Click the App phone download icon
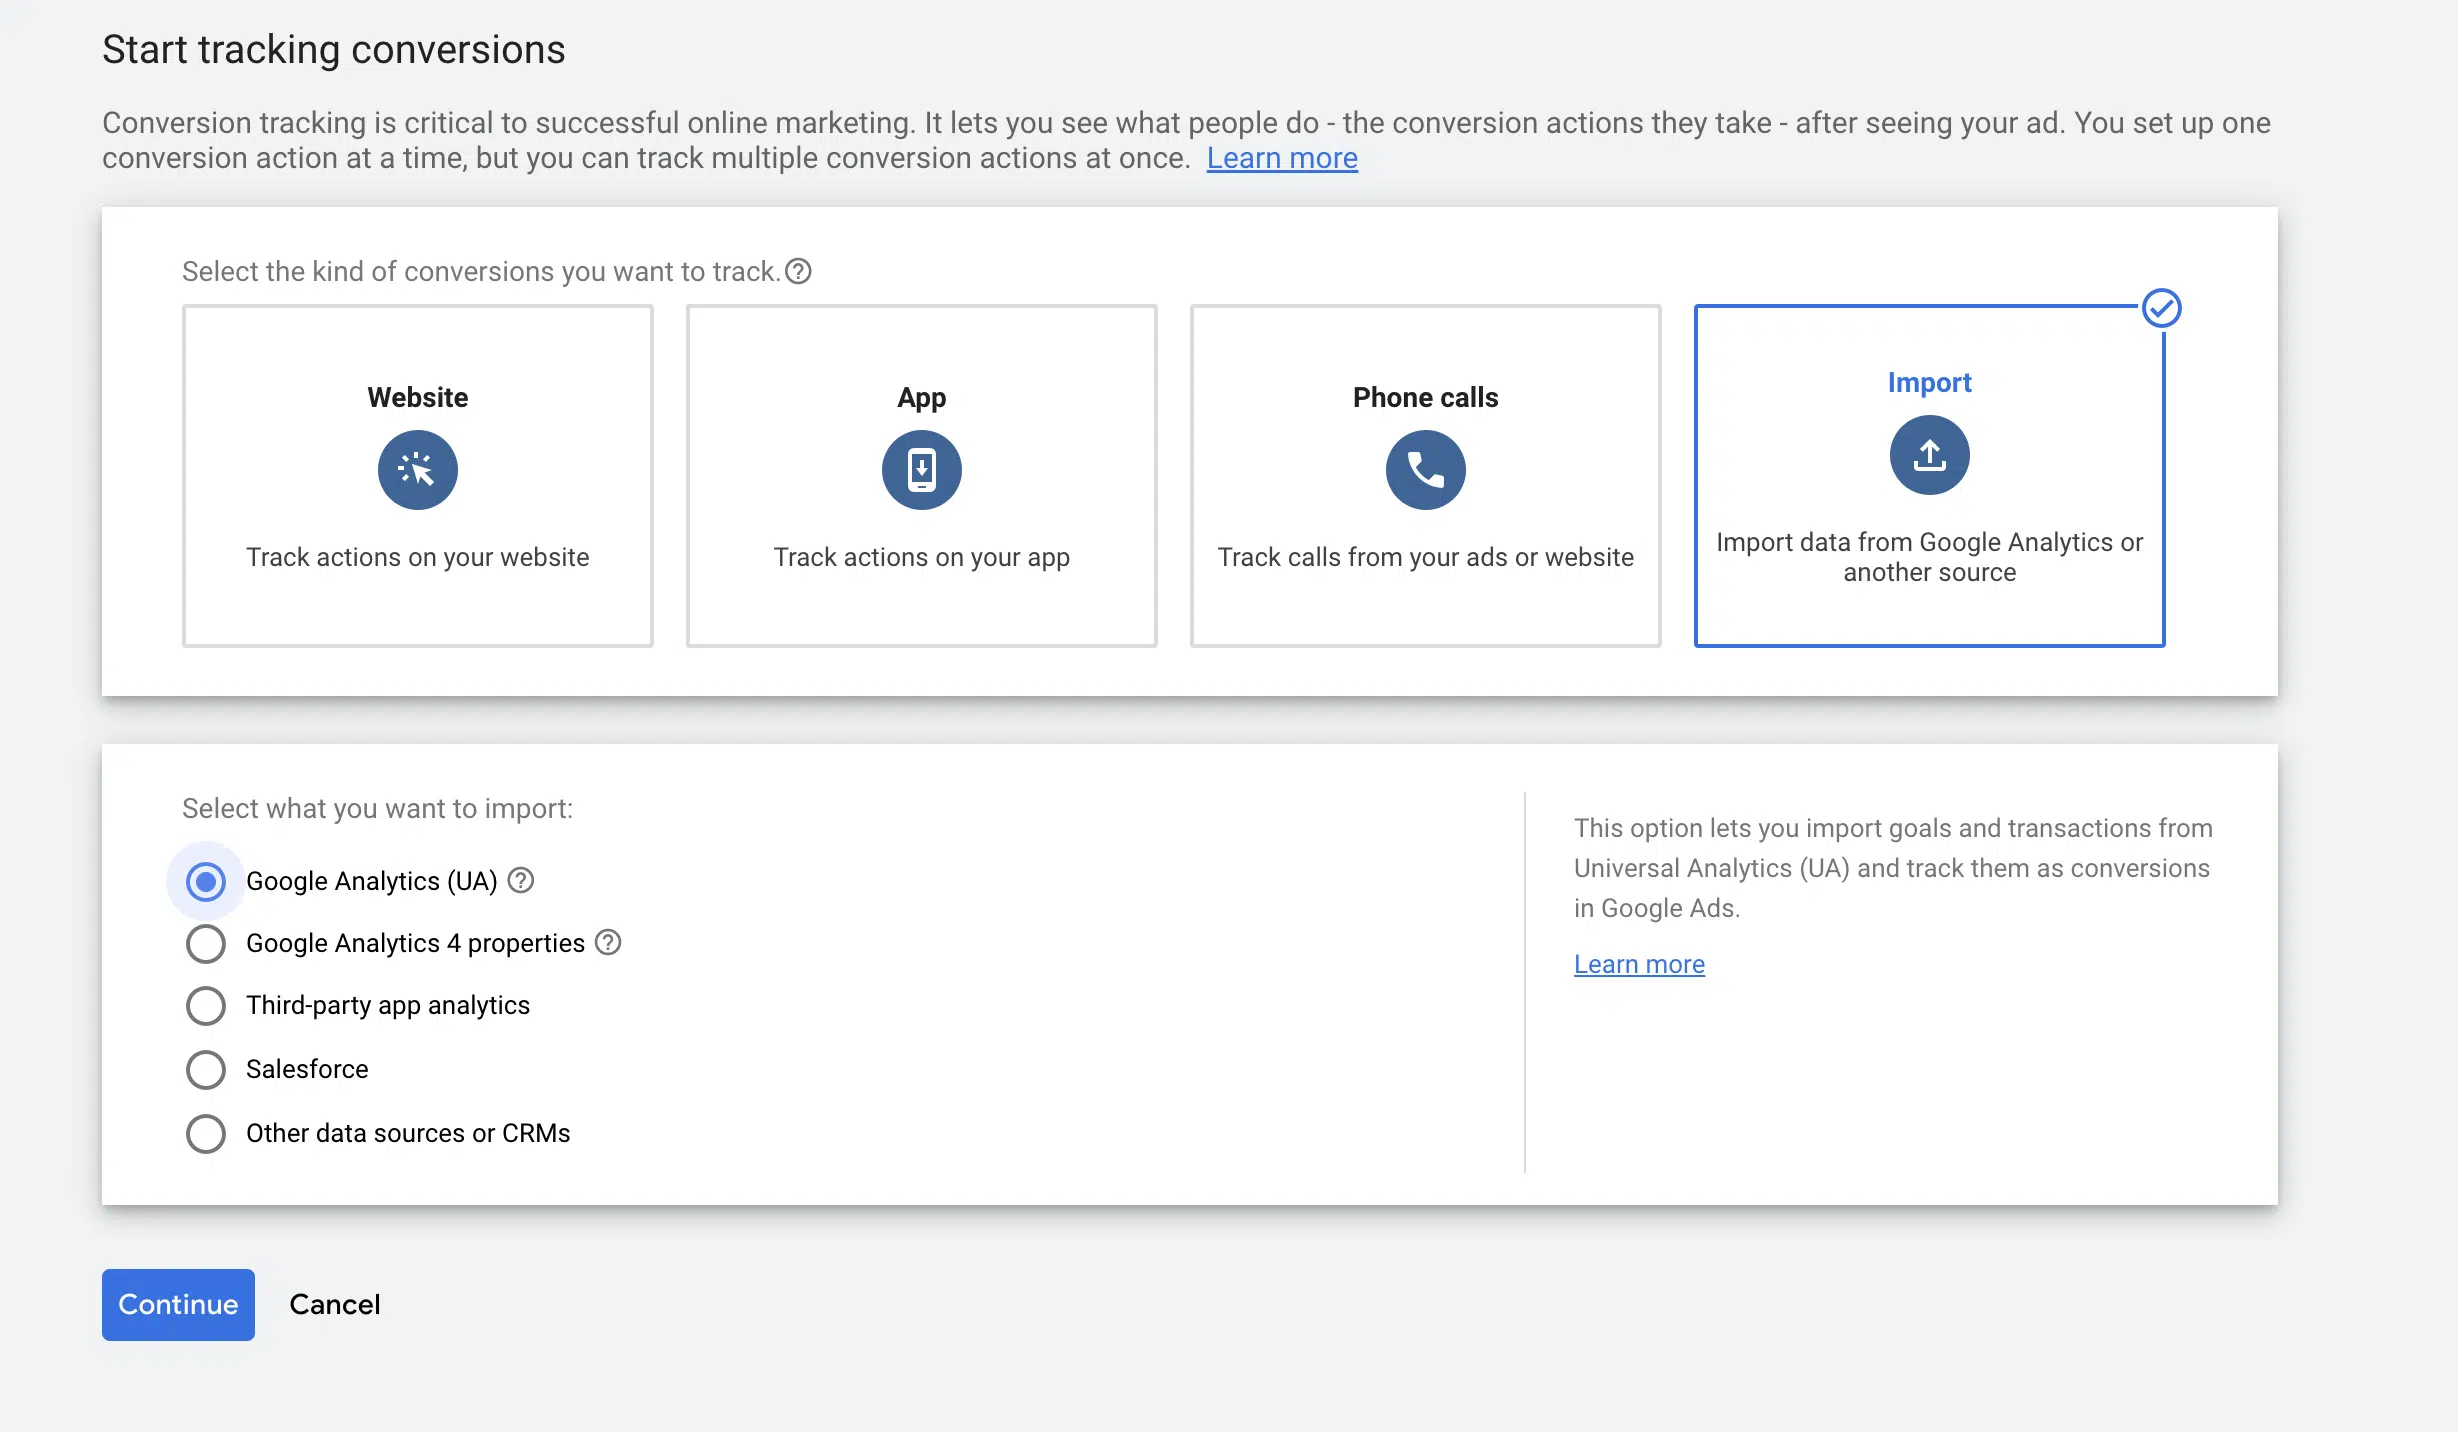 click(x=922, y=470)
